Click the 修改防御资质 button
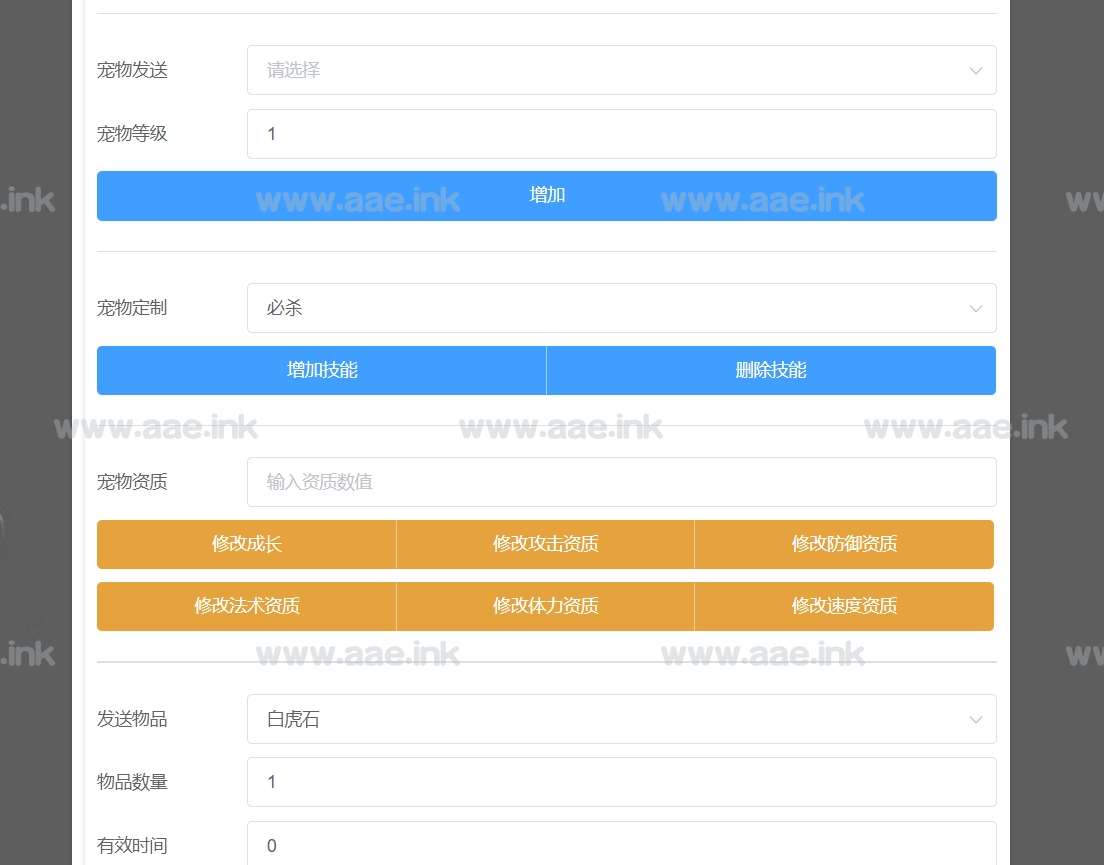This screenshot has width=1104, height=865. point(844,544)
